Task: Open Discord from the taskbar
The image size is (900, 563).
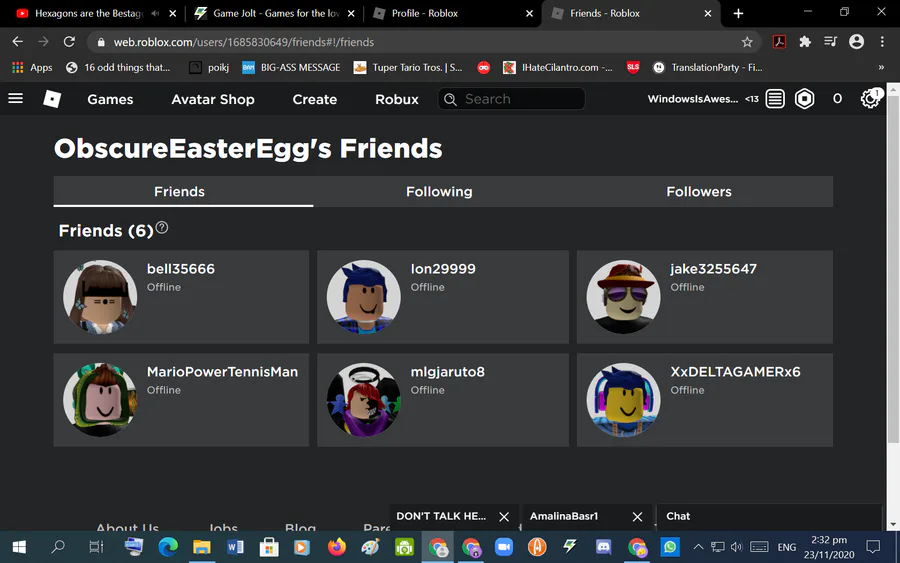Action: coord(603,547)
